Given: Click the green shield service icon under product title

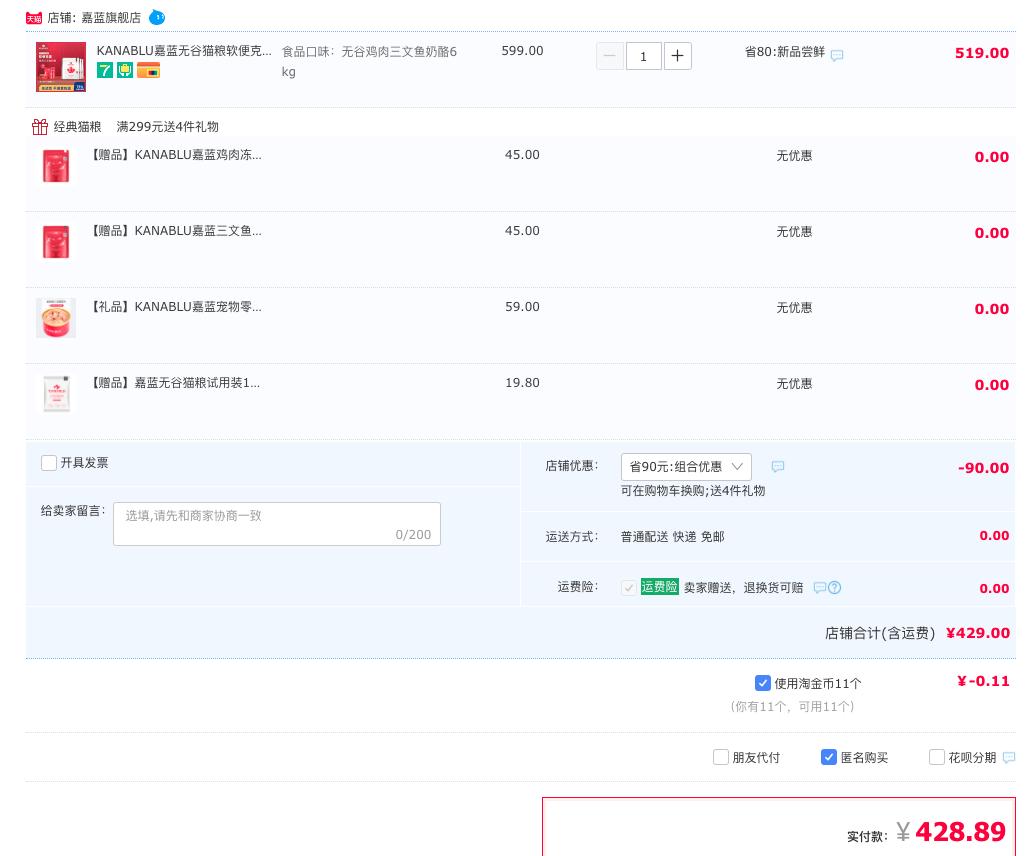Looking at the screenshot, I should click(125, 70).
